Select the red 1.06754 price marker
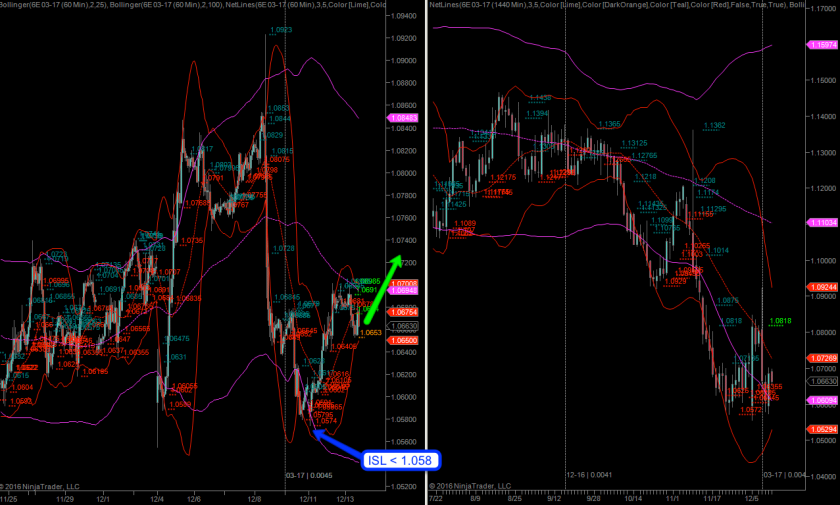The width and height of the screenshot is (840, 505). point(404,312)
